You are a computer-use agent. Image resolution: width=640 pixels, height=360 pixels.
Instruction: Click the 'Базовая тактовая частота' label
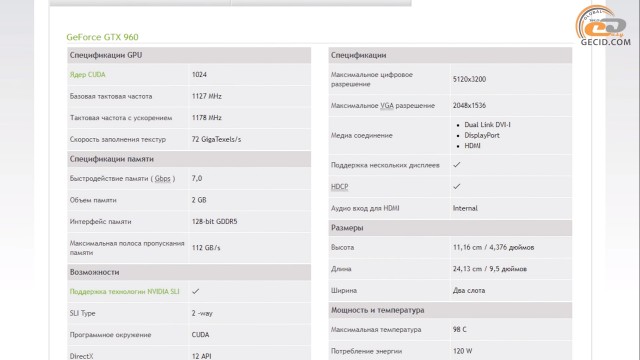111,96
